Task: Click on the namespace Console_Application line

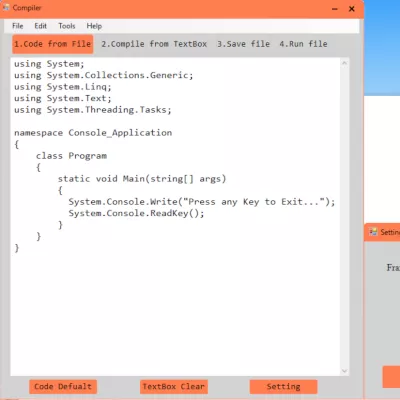Action: (93, 133)
